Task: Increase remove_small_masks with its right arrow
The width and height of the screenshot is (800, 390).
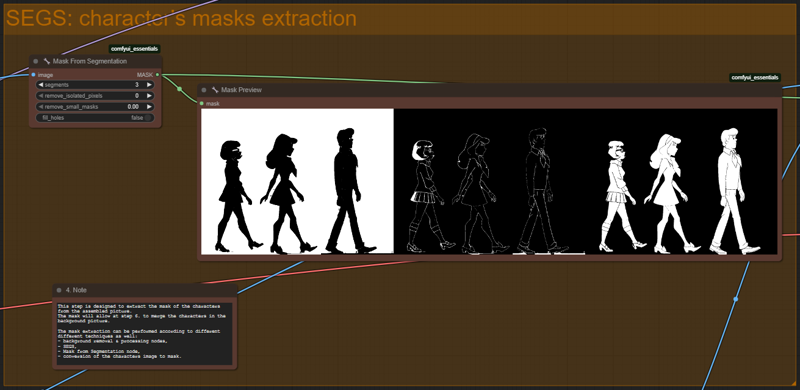Action: 149,107
